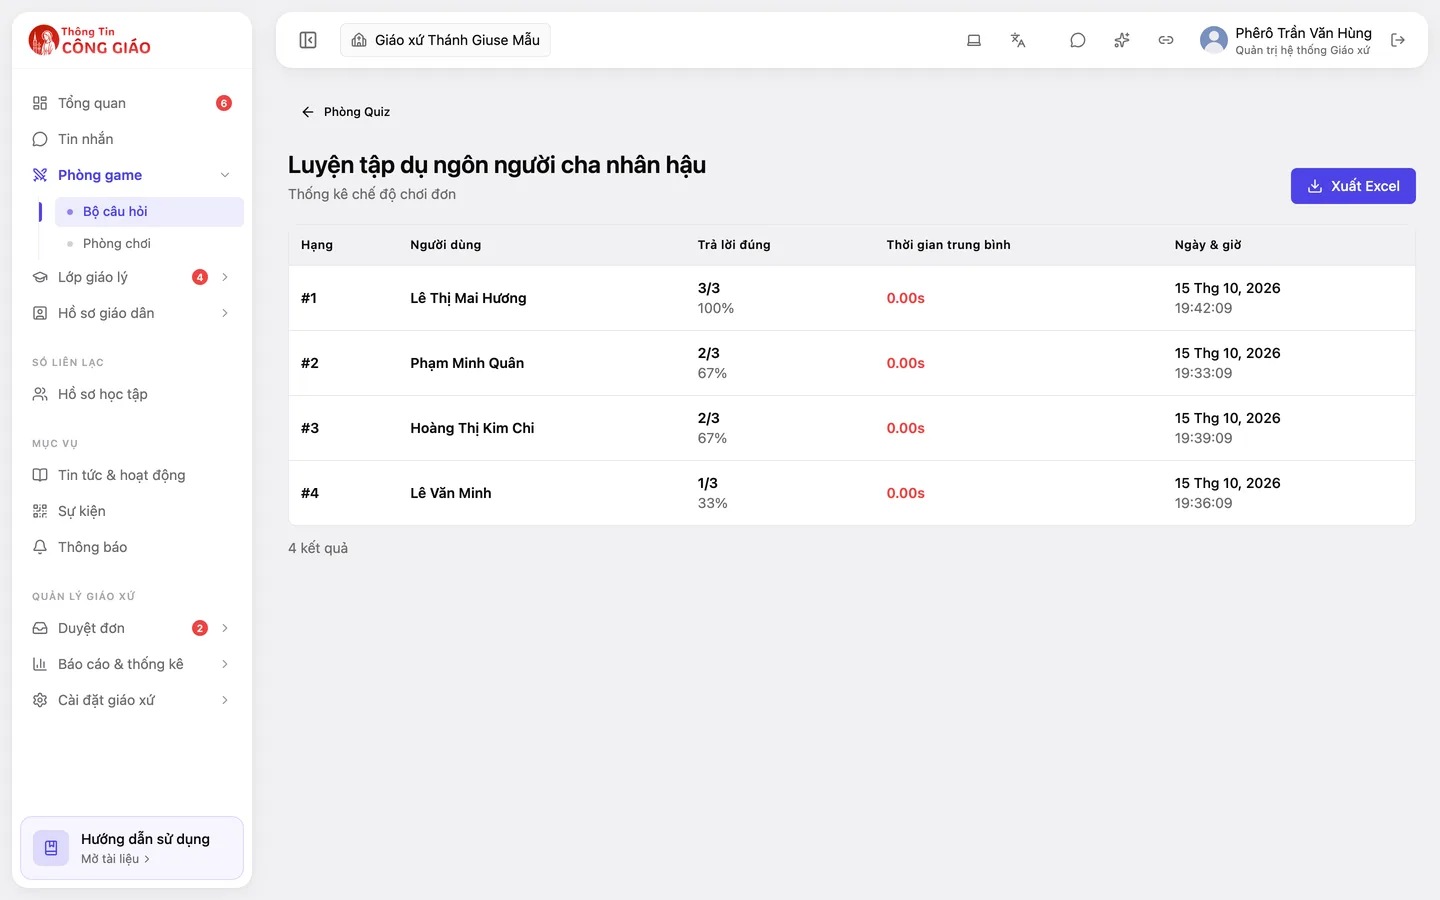This screenshot has width=1440, height=900.
Task: Expand the Hồ sơ giáo dân chevron
Action: (225, 313)
